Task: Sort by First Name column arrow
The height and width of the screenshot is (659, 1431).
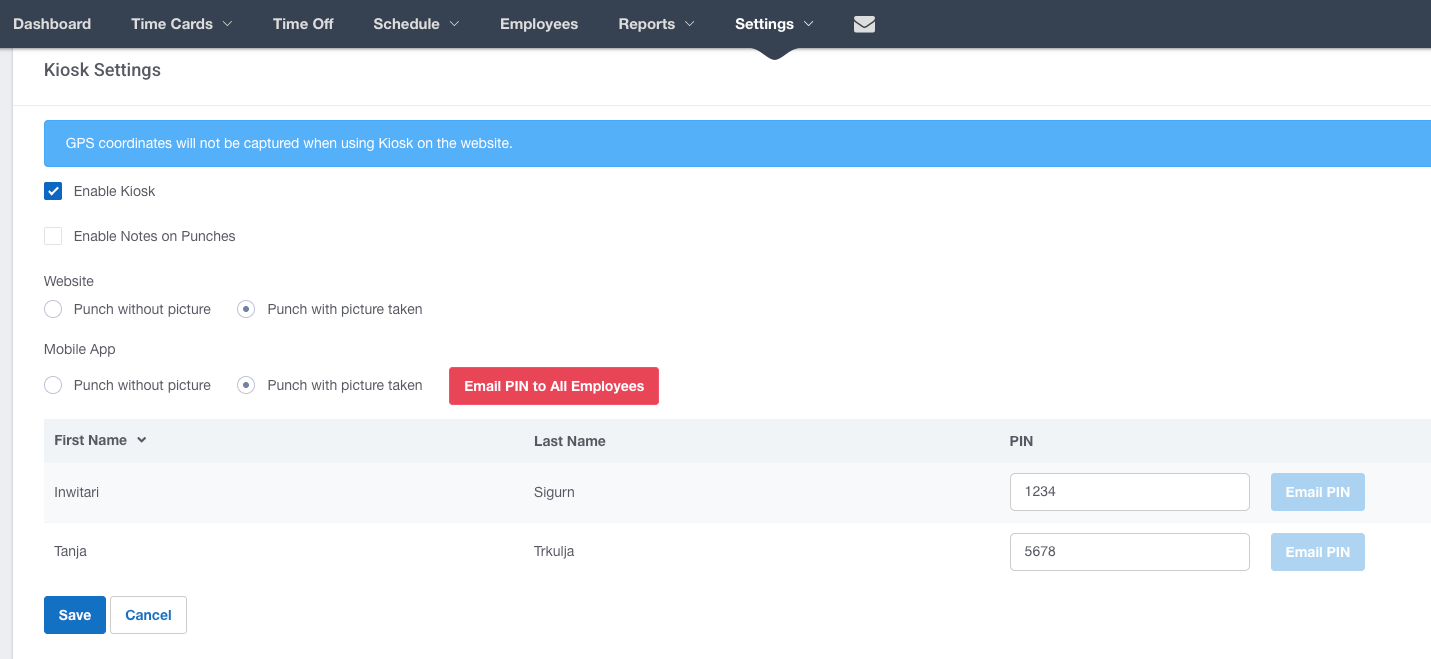Action: [x=142, y=440]
